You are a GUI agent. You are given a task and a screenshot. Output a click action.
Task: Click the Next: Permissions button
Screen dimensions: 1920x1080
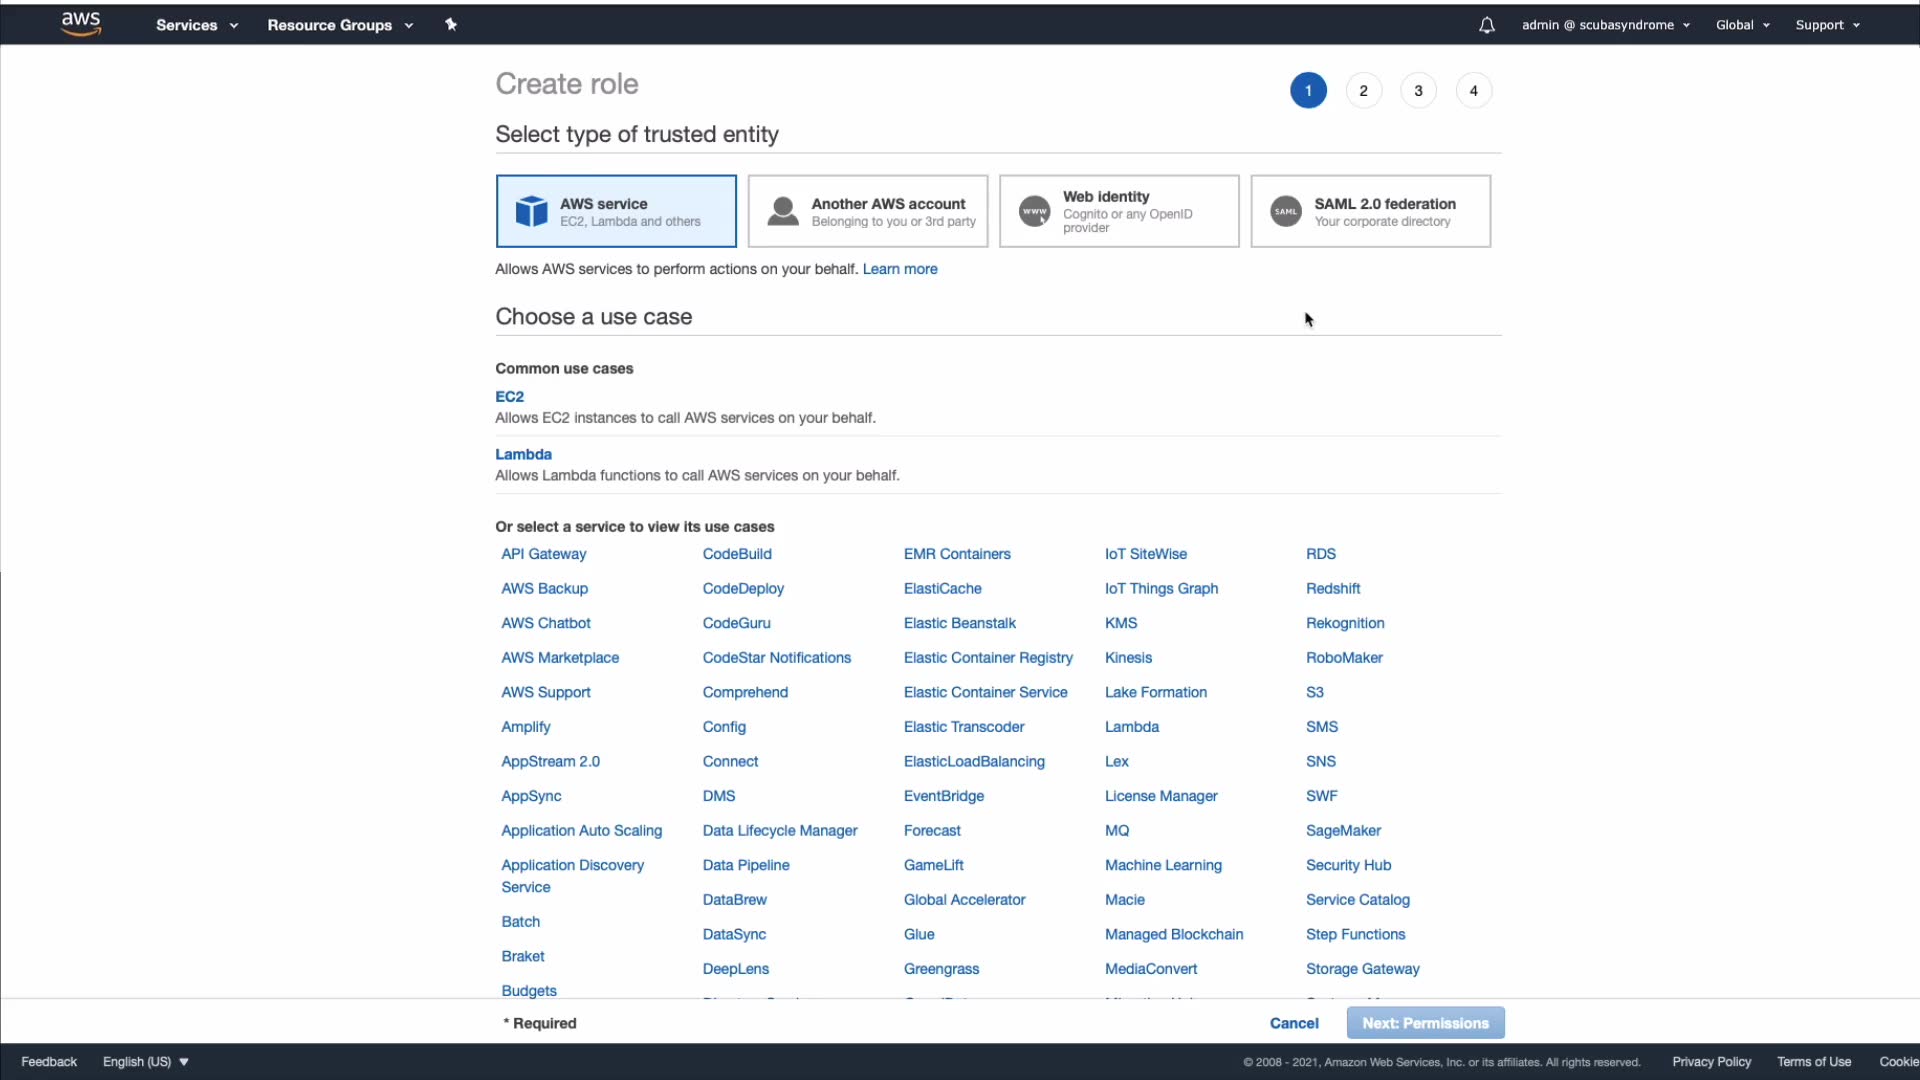tap(1425, 1023)
